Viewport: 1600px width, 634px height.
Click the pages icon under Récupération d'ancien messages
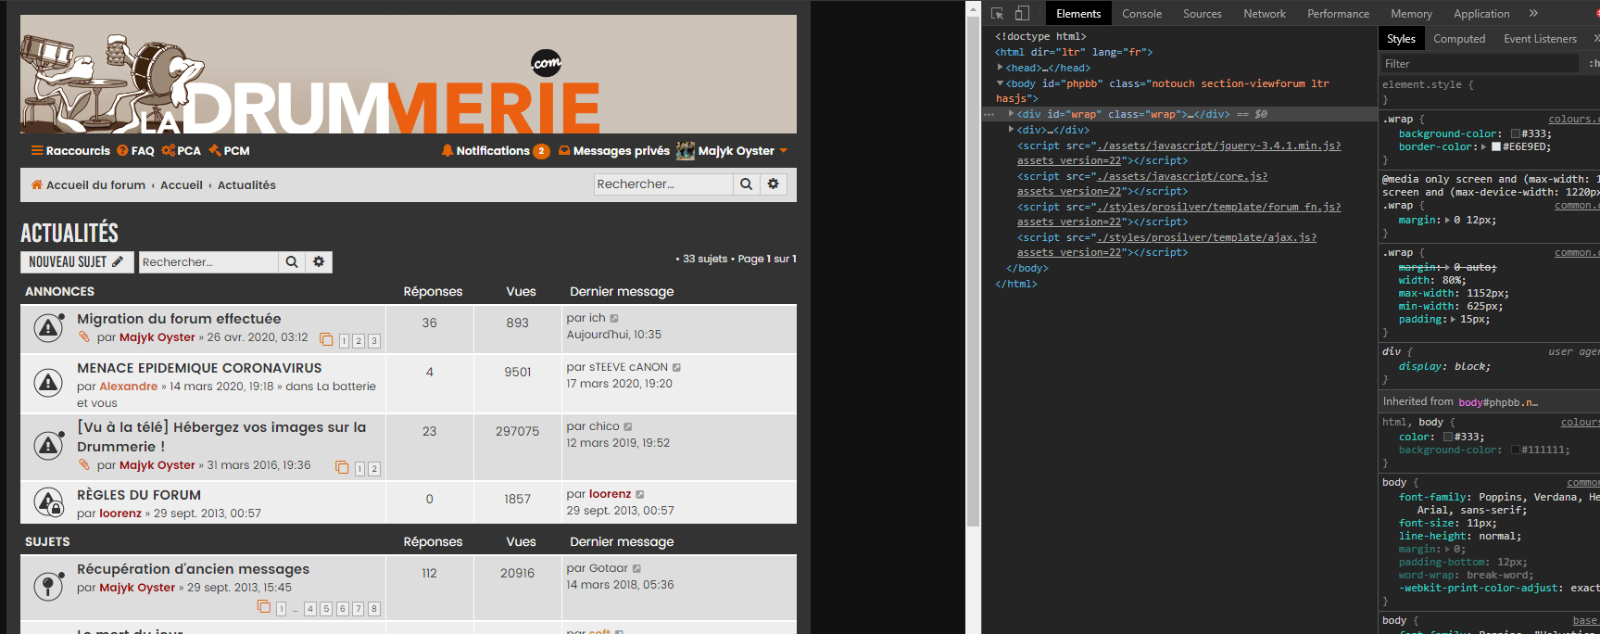264,607
